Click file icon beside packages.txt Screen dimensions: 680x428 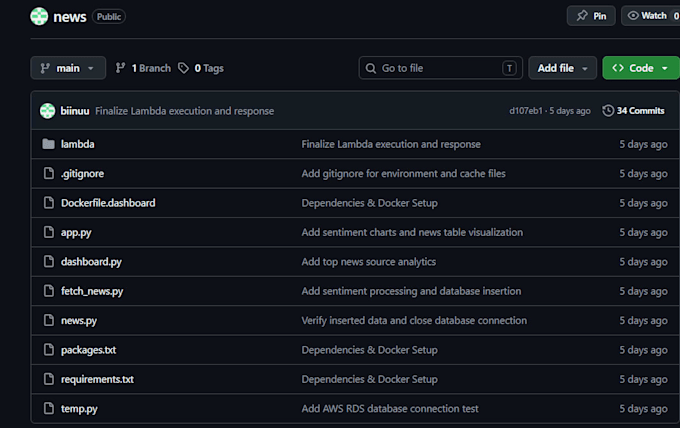[49, 350]
